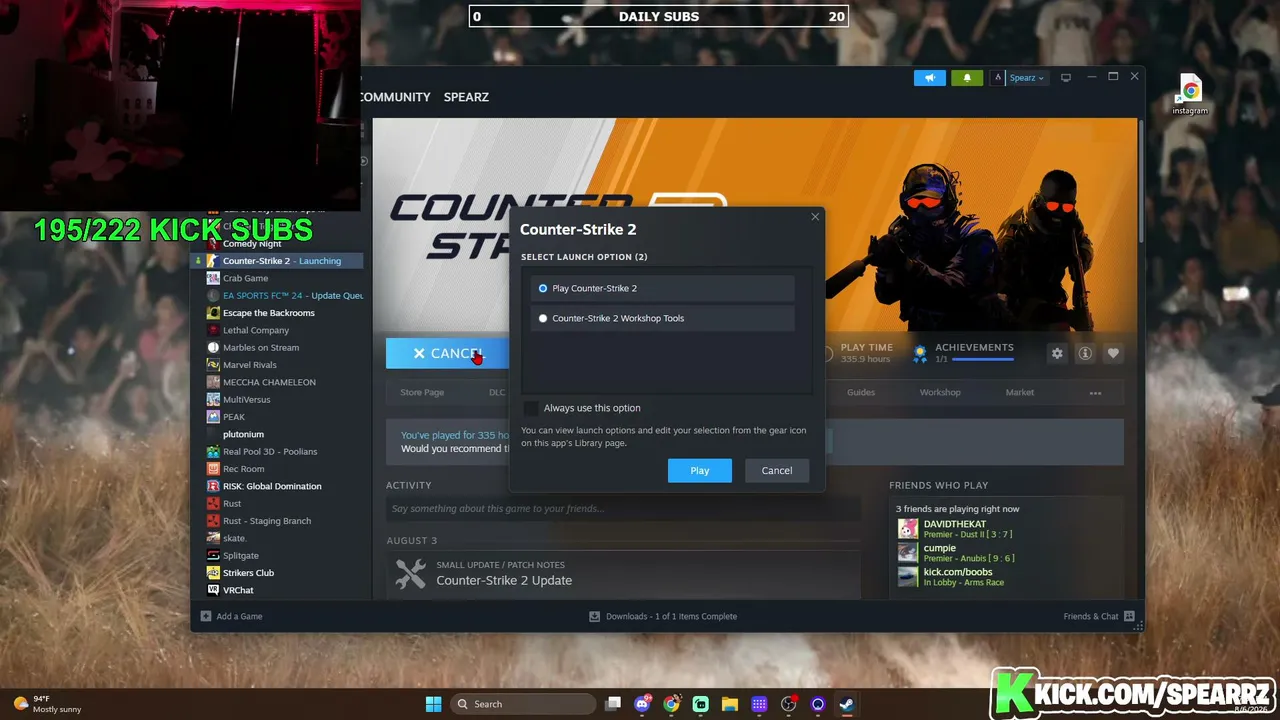The image size is (1280, 720).
Task: Select Escape the Backrooms in the library
Action: 269,313
